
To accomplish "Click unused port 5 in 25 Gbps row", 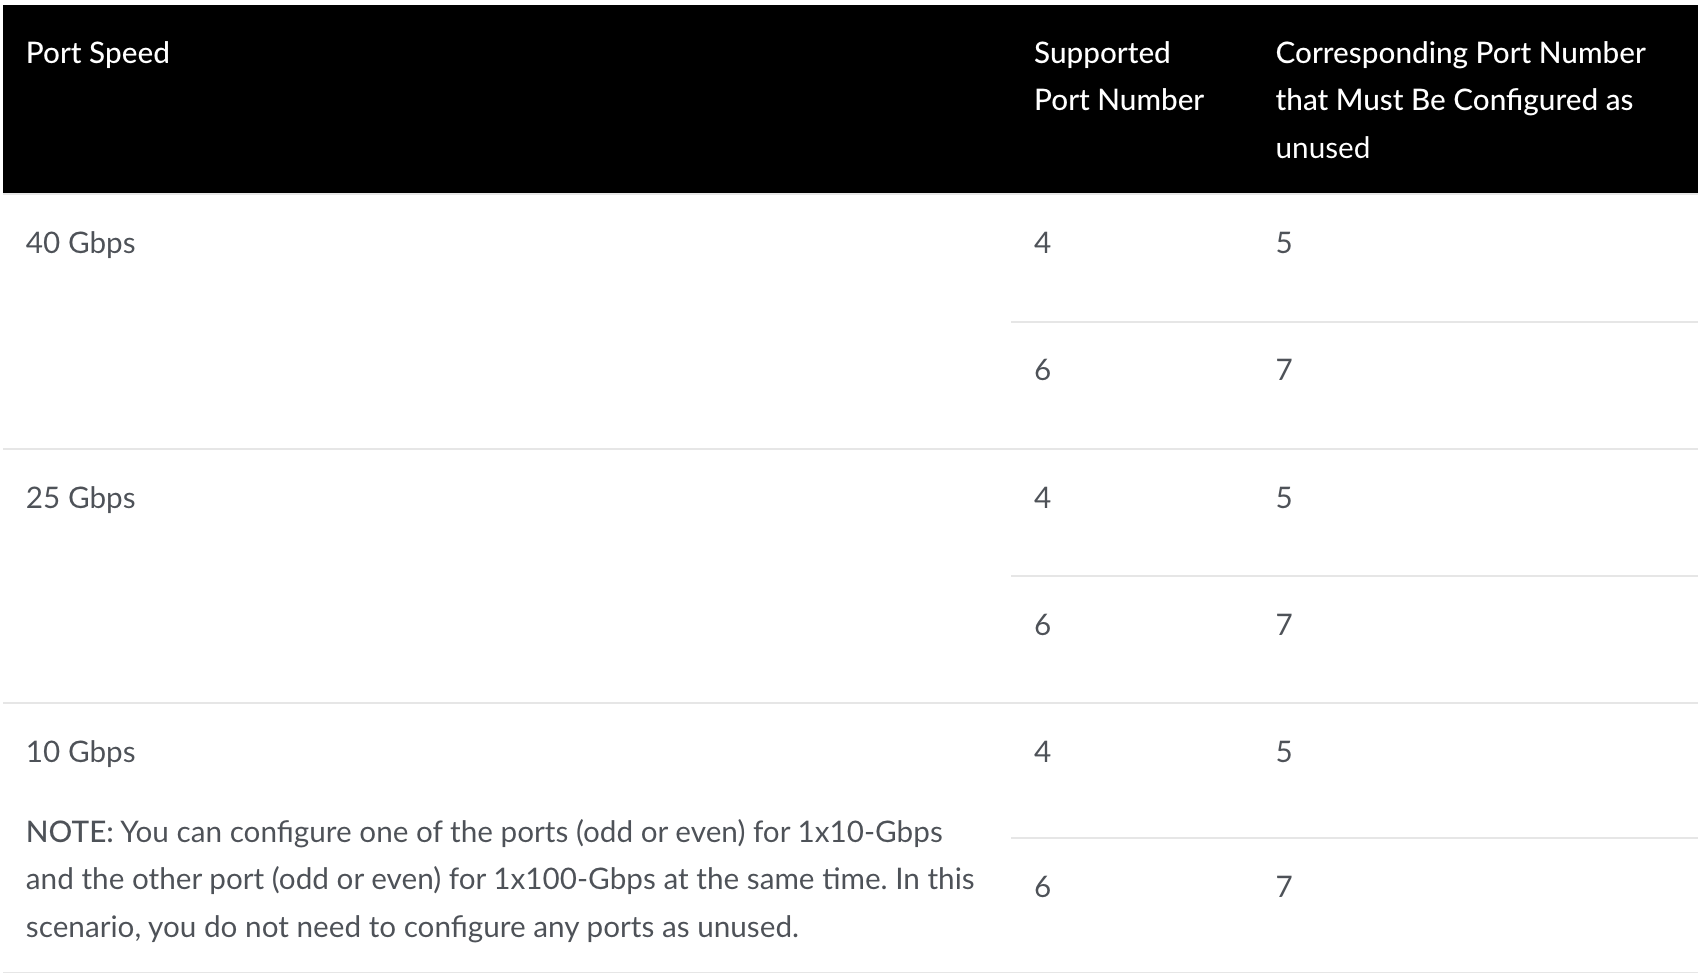I will (x=1284, y=498).
